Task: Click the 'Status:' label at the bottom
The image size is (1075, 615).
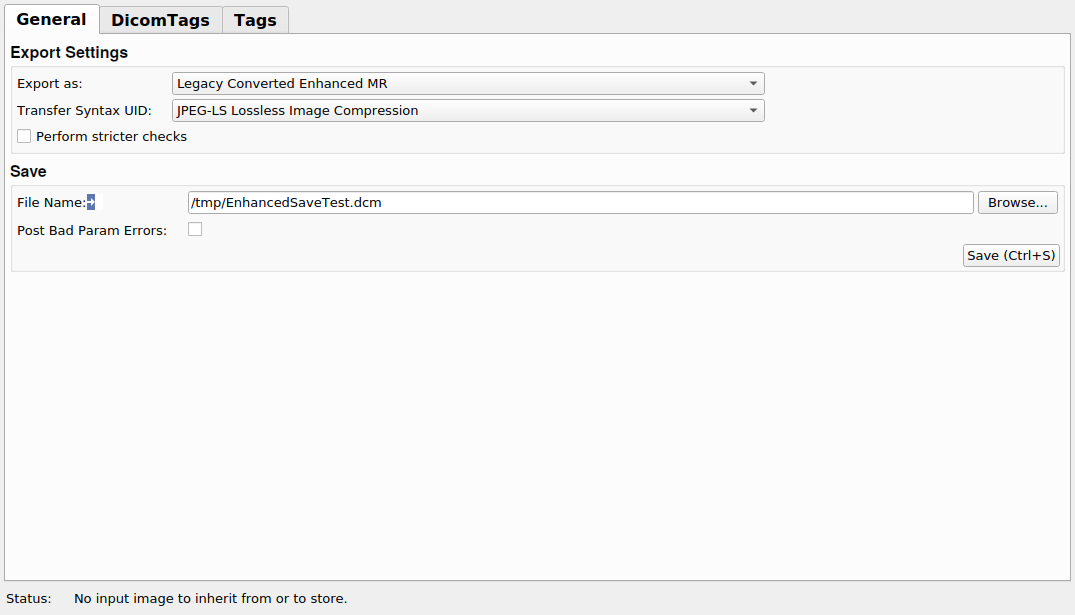Action: pos(28,599)
